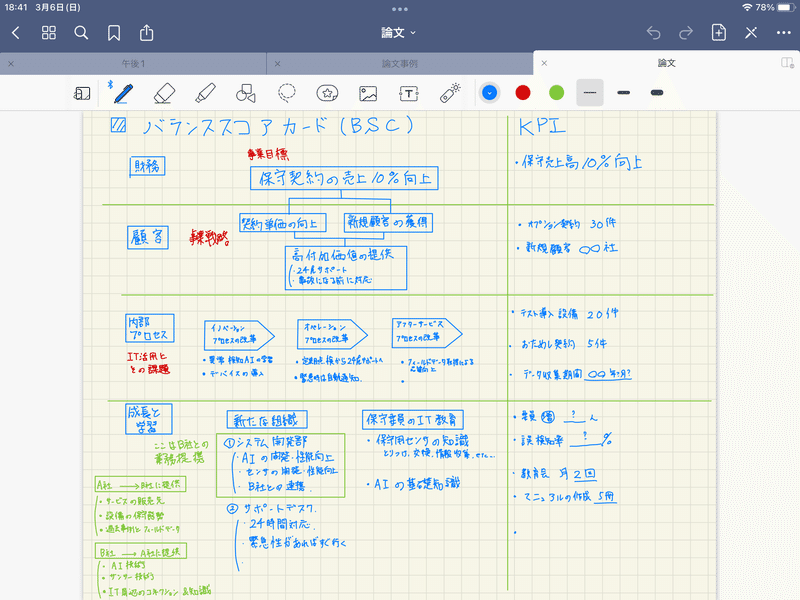Expand the blue pen color options
The width and height of the screenshot is (800, 600).
pyautogui.click(x=489, y=91)
